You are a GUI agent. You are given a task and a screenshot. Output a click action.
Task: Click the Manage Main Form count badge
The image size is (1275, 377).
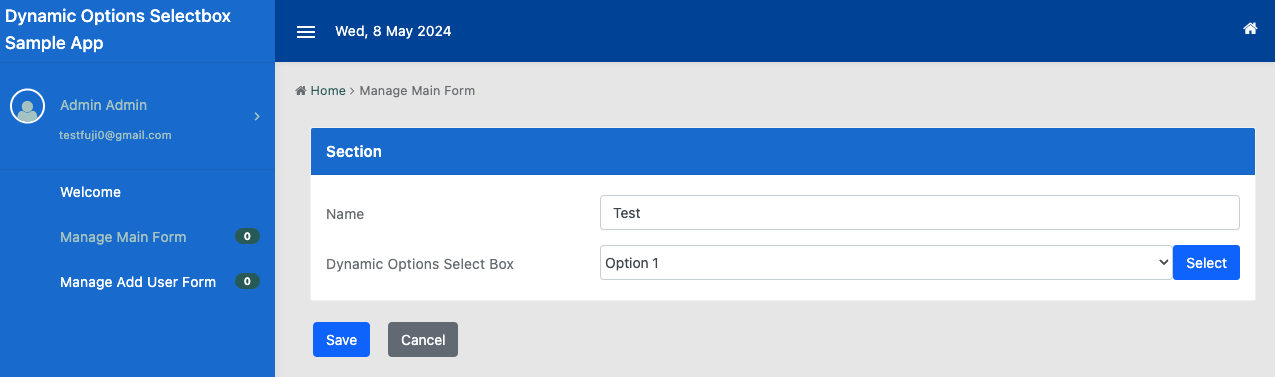click(247, 237)
